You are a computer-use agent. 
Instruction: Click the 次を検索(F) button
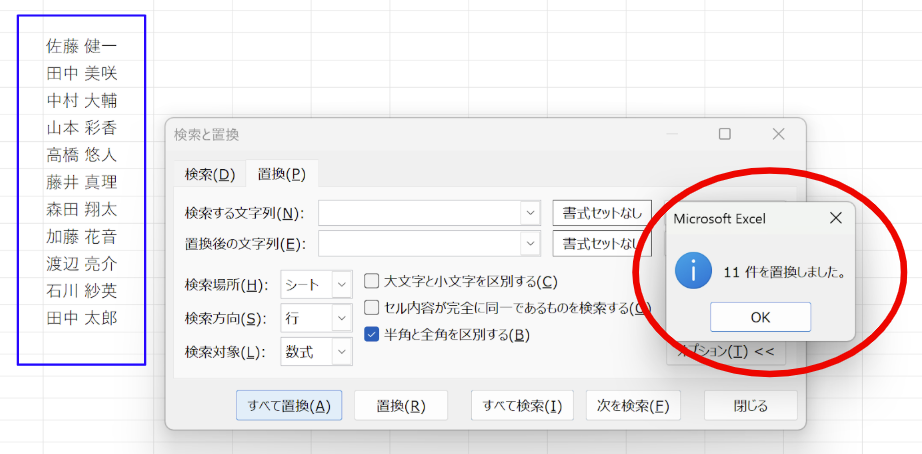pyautogui.click(x=633, y=405)
